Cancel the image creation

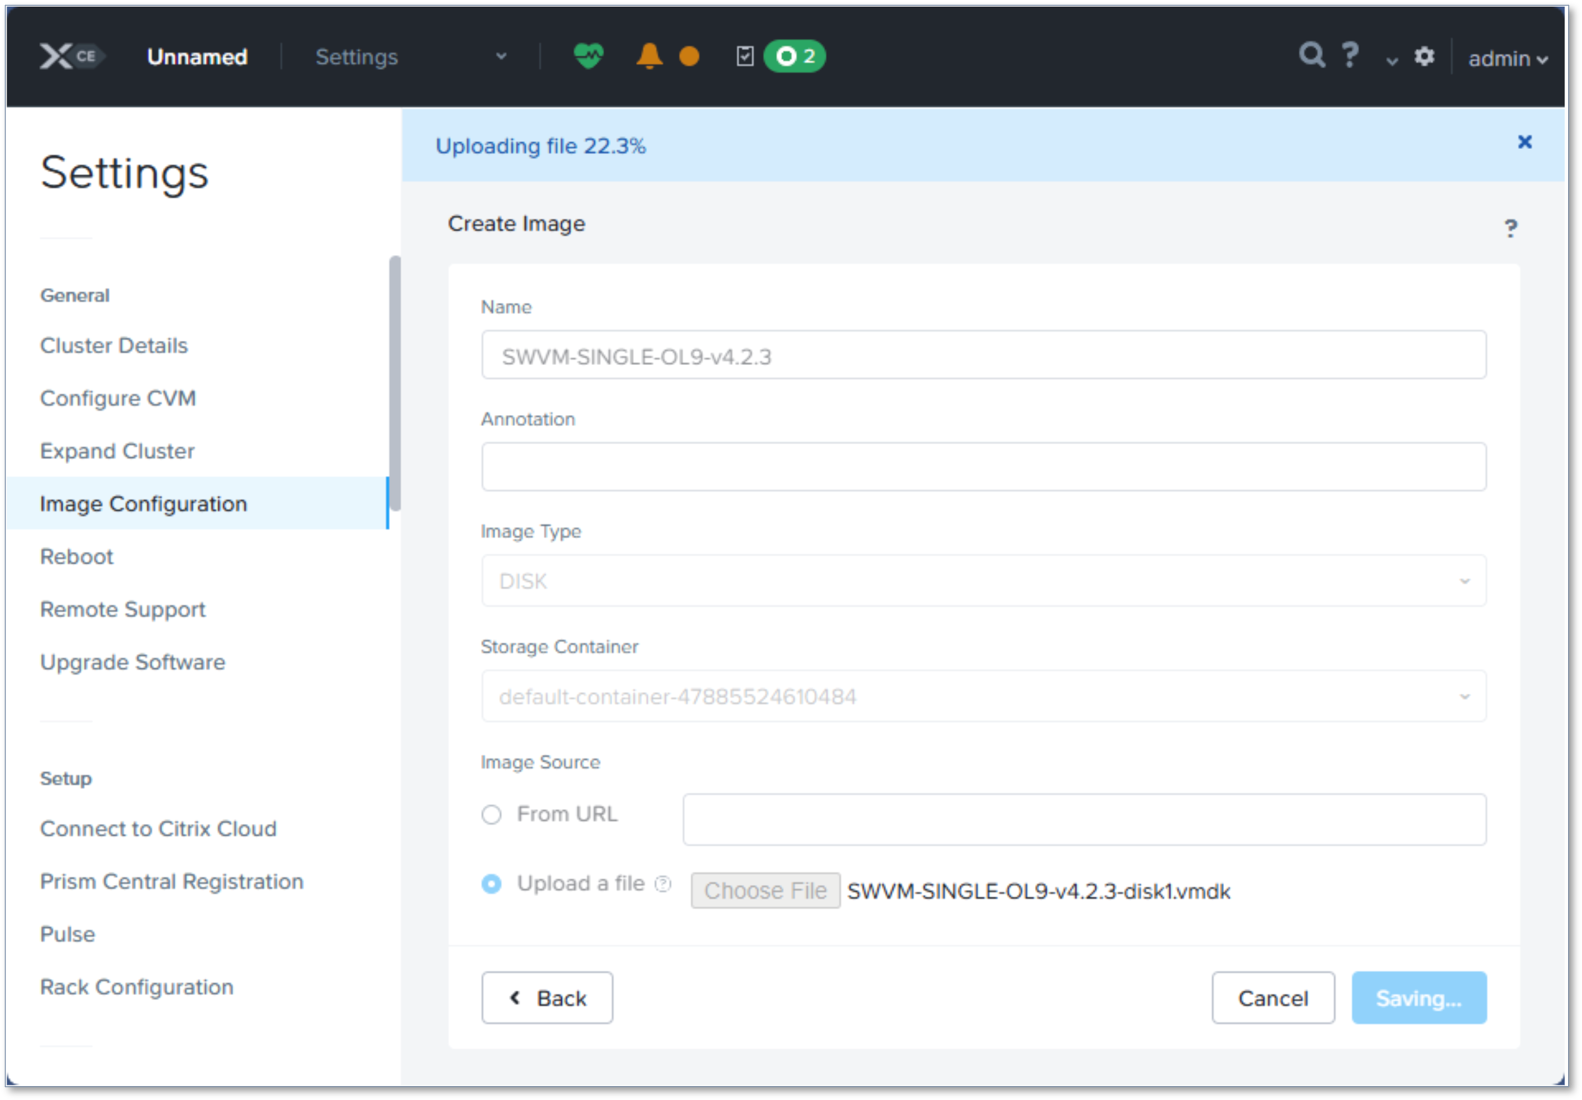[1272, 998]
